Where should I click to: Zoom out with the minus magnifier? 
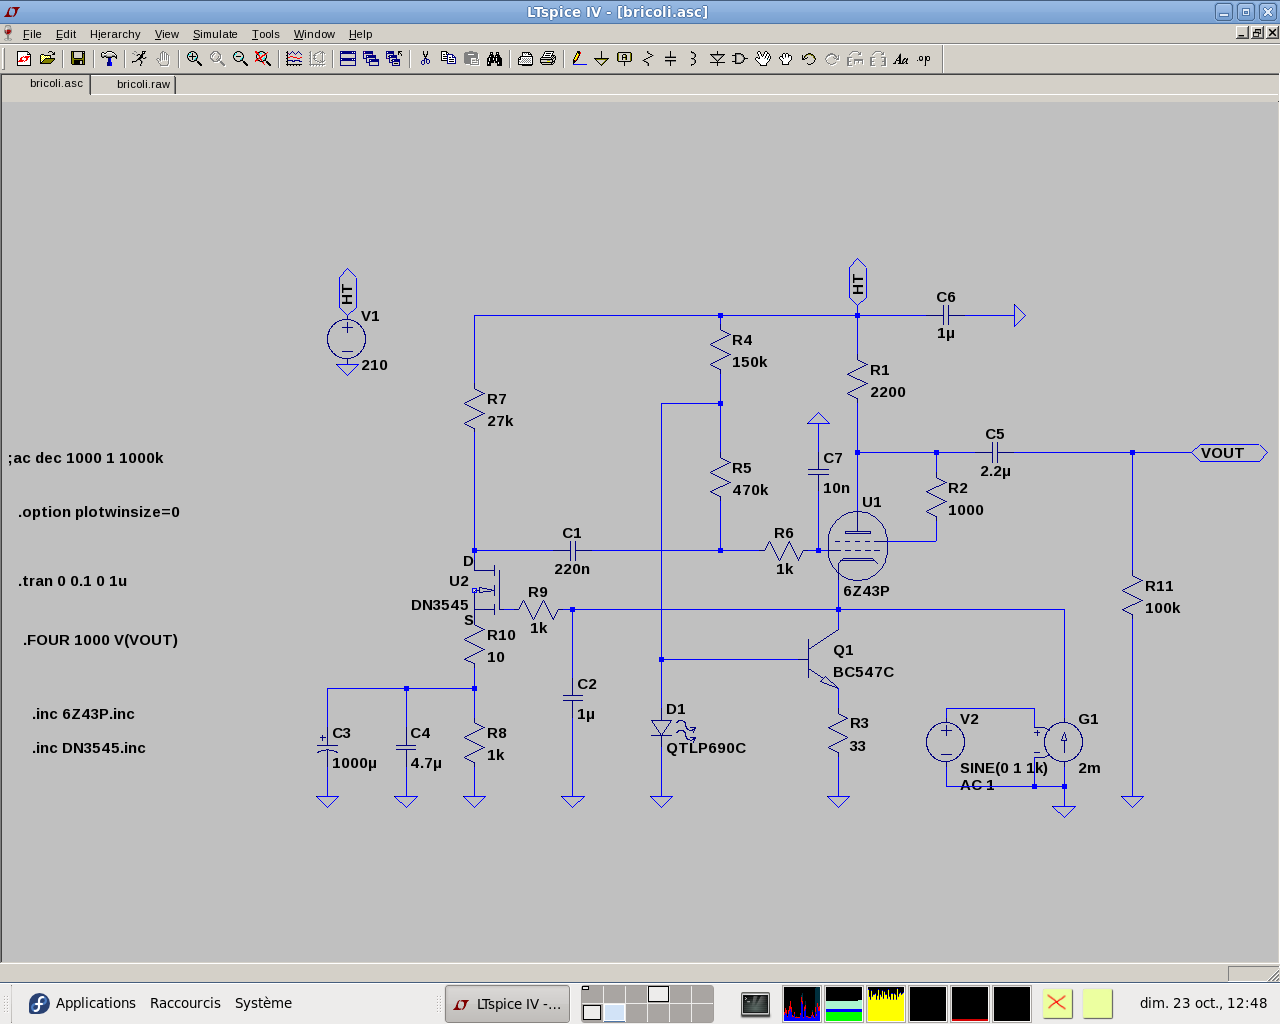click(x=240, y=59)
